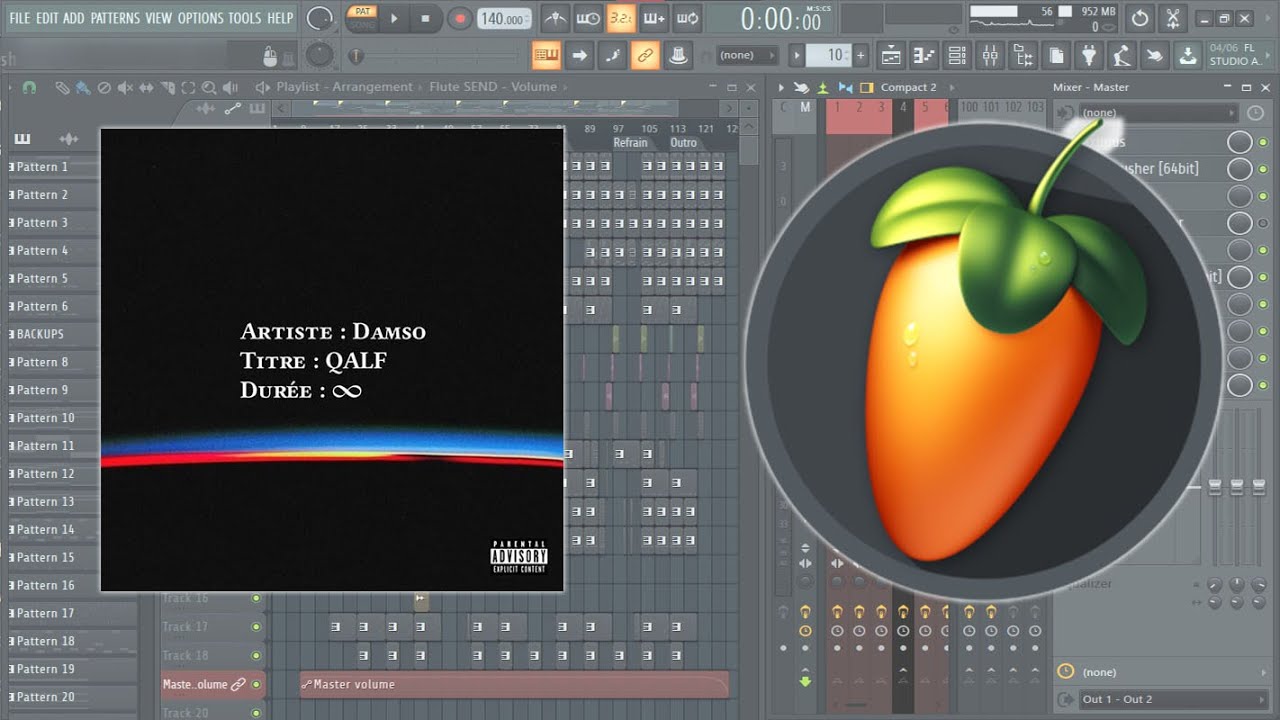Screen dimensions: 1280x720
Task: Adjust the master pitch knob below volume
Action: point(319,55)
